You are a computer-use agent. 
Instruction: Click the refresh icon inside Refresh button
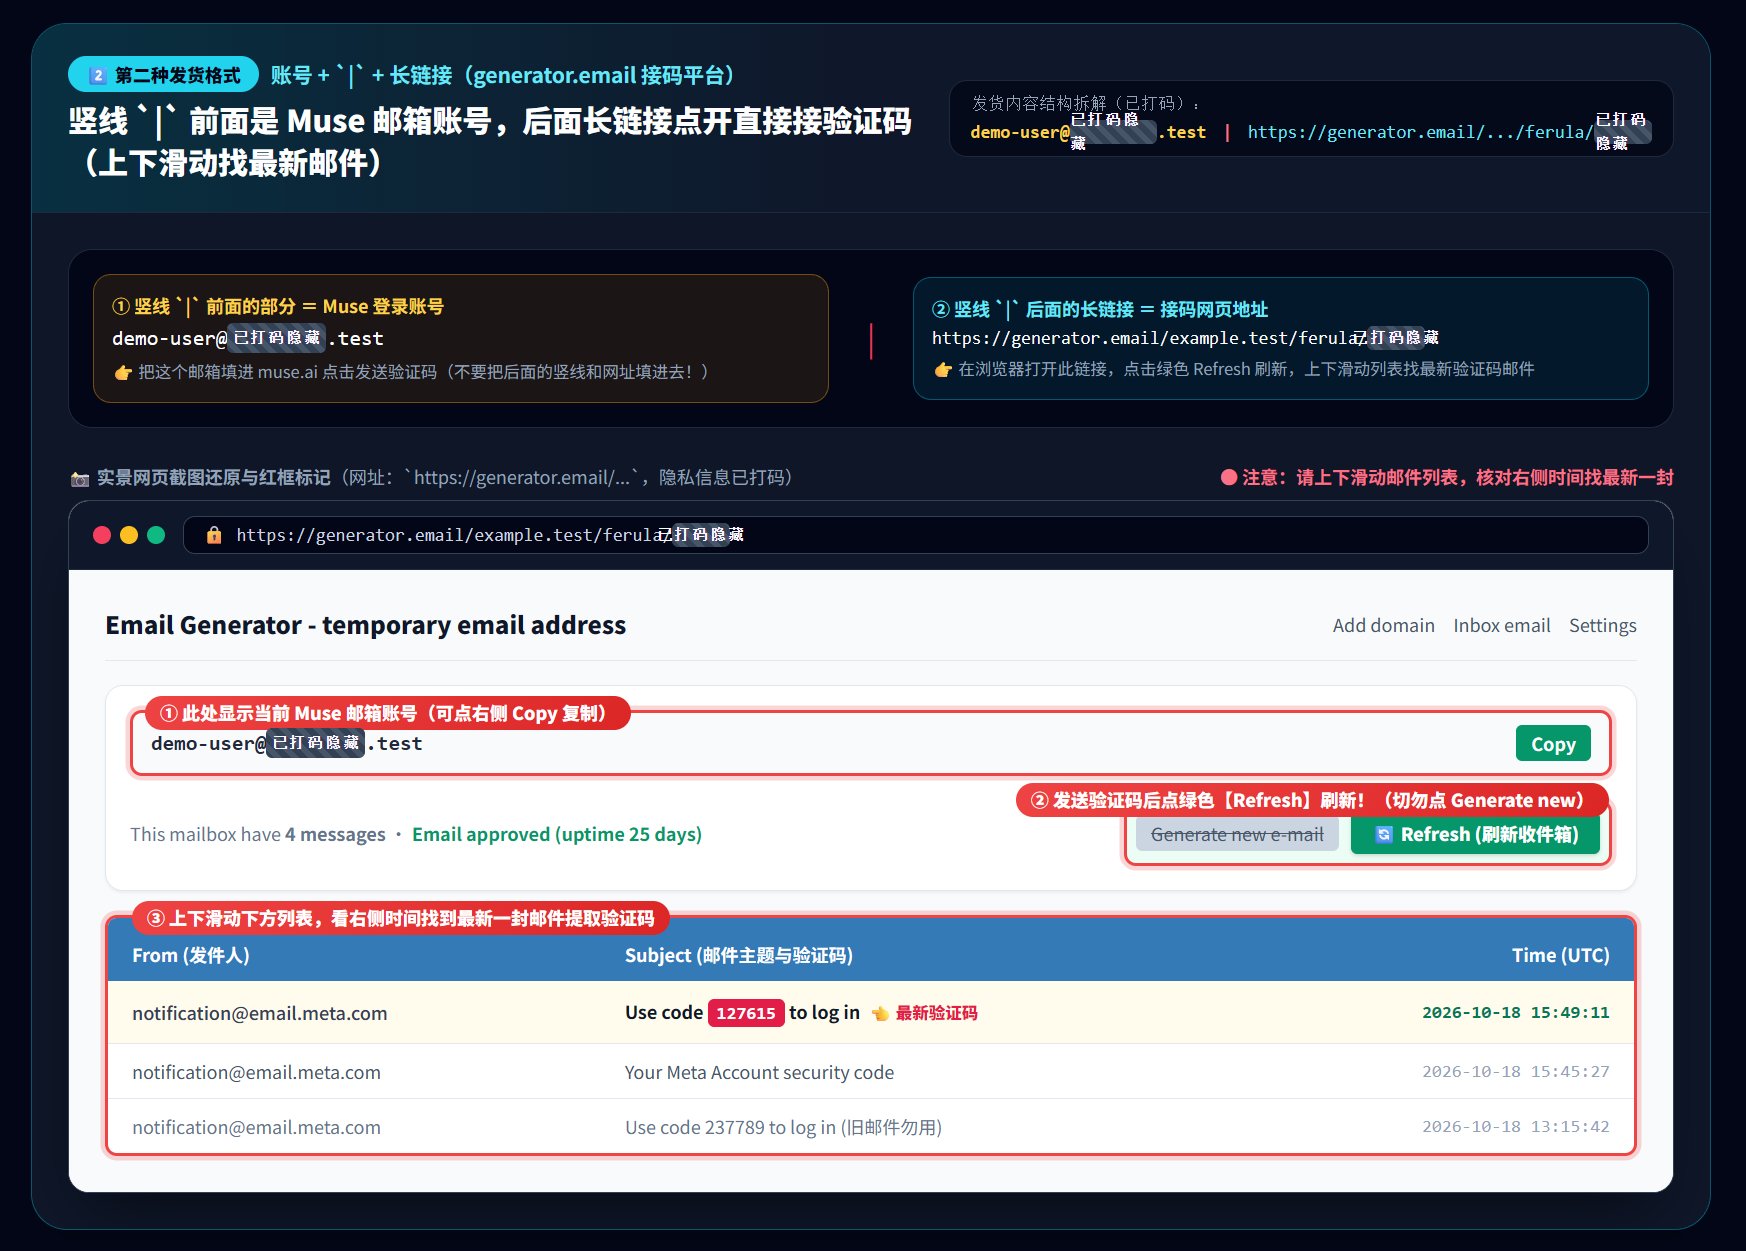(x=1384, y=834)
